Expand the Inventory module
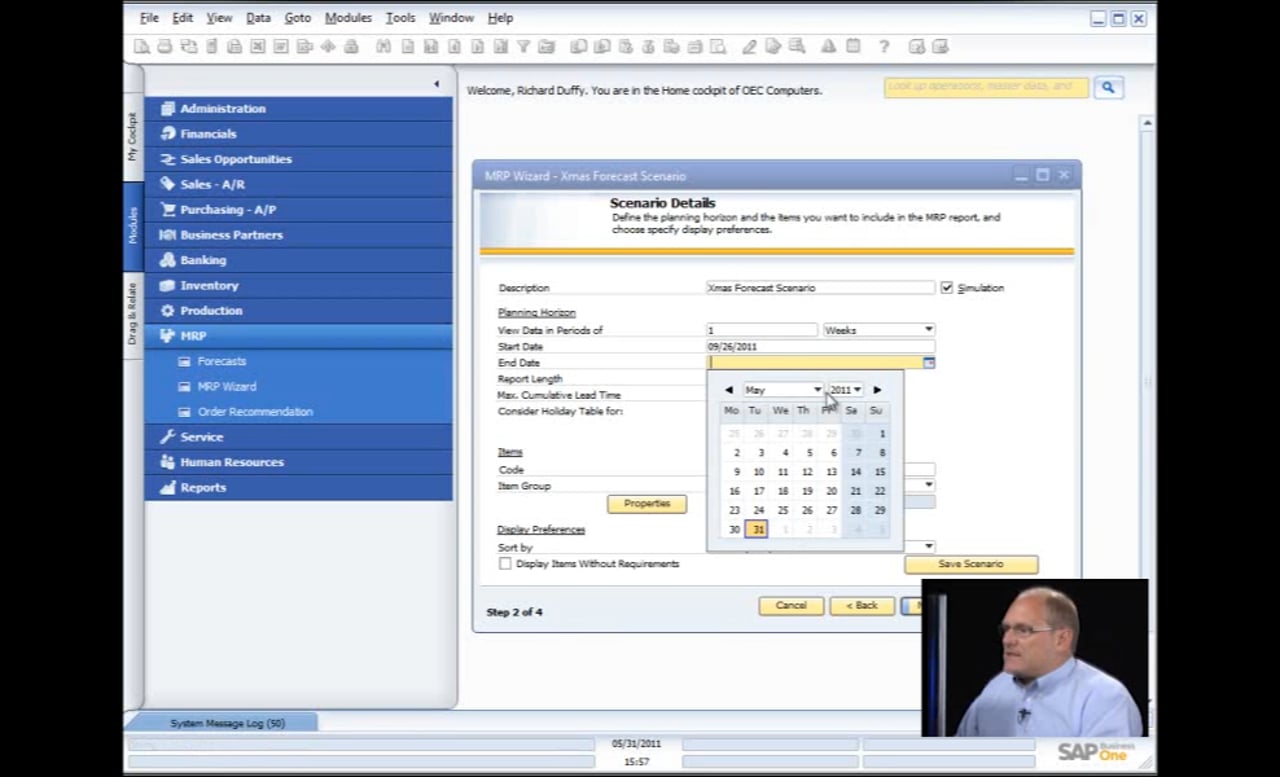 [x=298, y=285]
